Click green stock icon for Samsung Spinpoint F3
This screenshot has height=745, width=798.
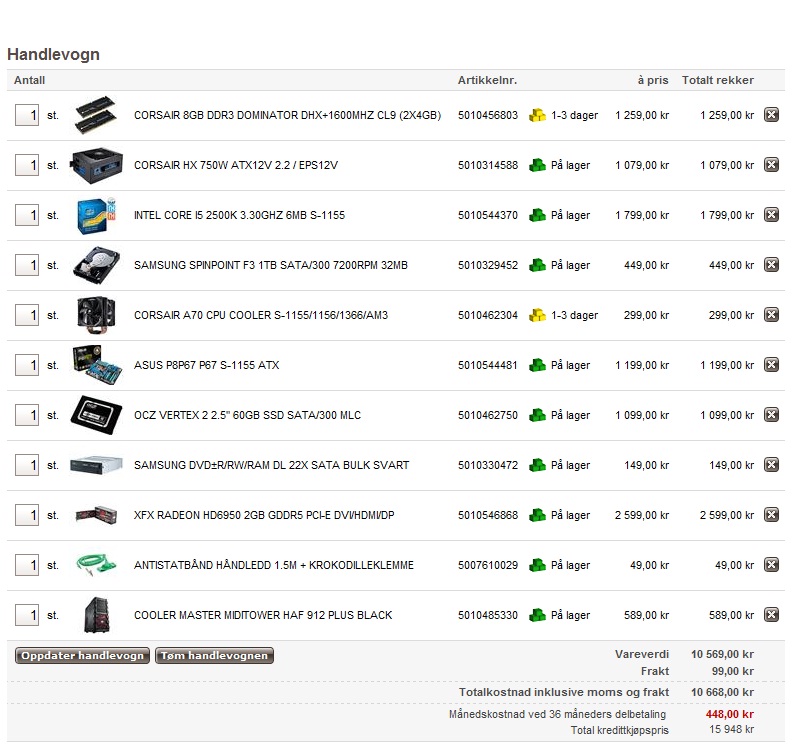click(x=537, y=265)
